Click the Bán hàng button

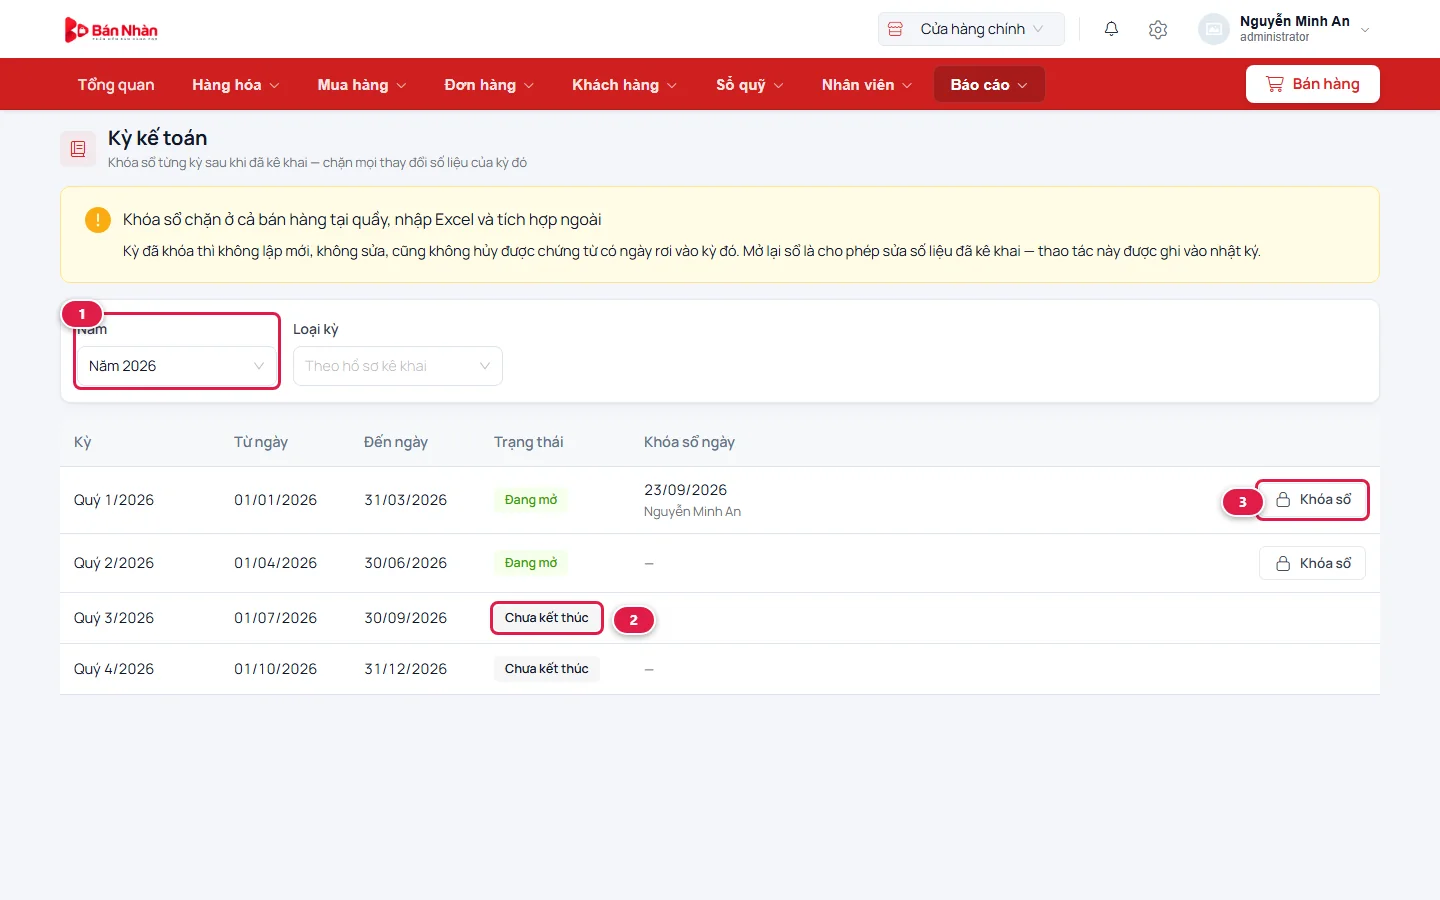[x=1313, y=84]
